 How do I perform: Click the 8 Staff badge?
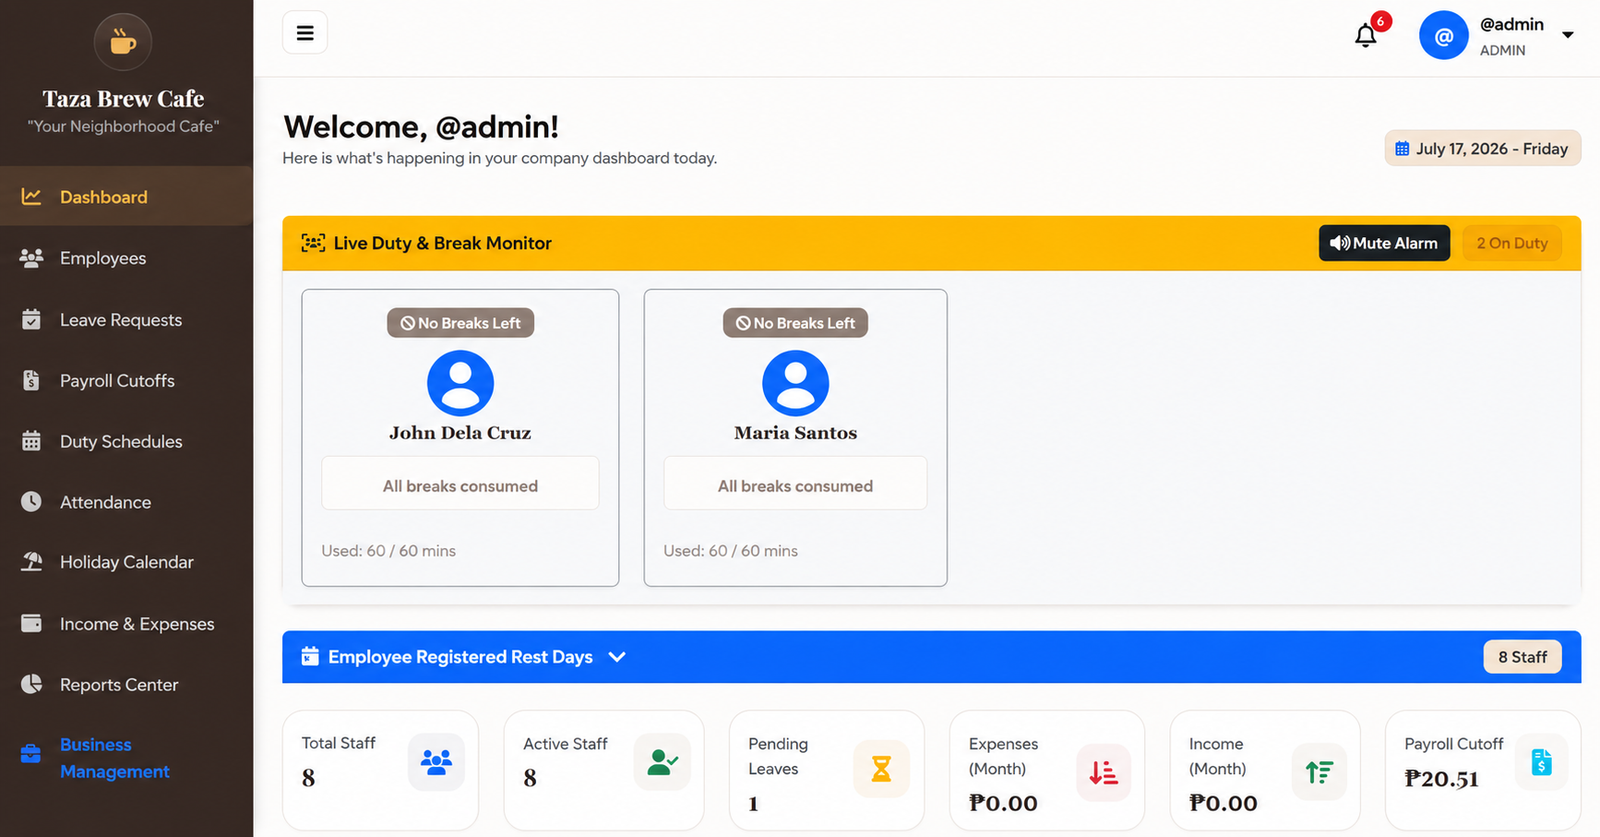[1522, 657]
